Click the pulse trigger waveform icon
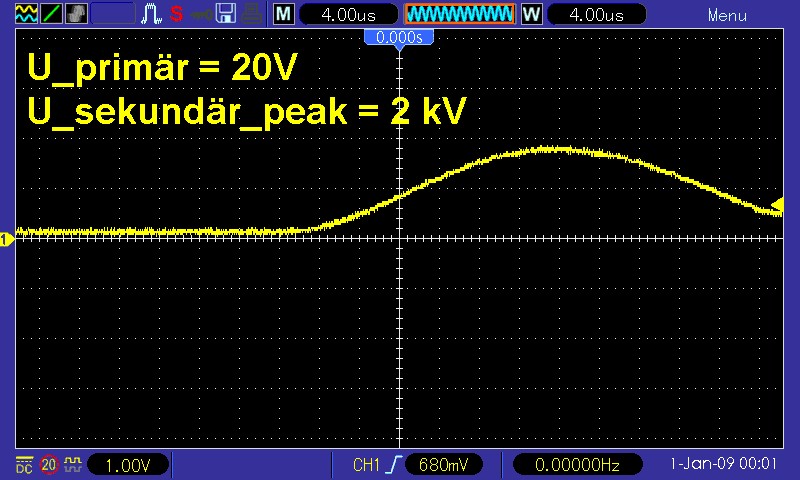The height and width of the screenshot is (480, 800). pyautogui.click(x=152, y=15)
